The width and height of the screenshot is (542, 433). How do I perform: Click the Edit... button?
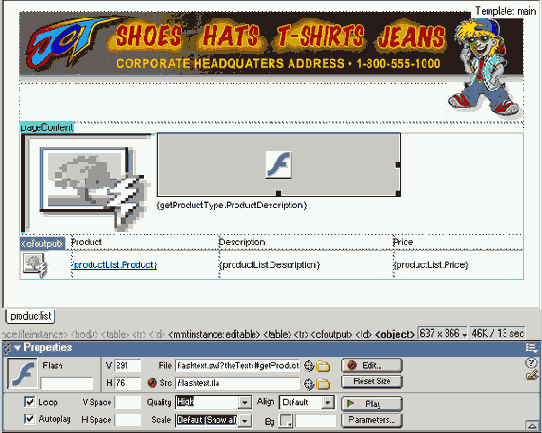(372, 365)
